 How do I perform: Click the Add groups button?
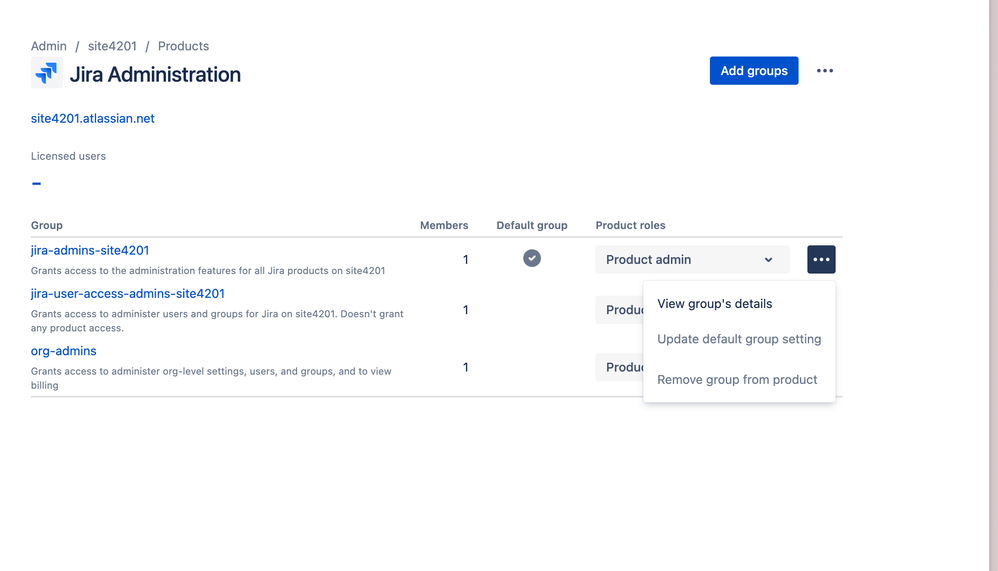tap(754, 71)
